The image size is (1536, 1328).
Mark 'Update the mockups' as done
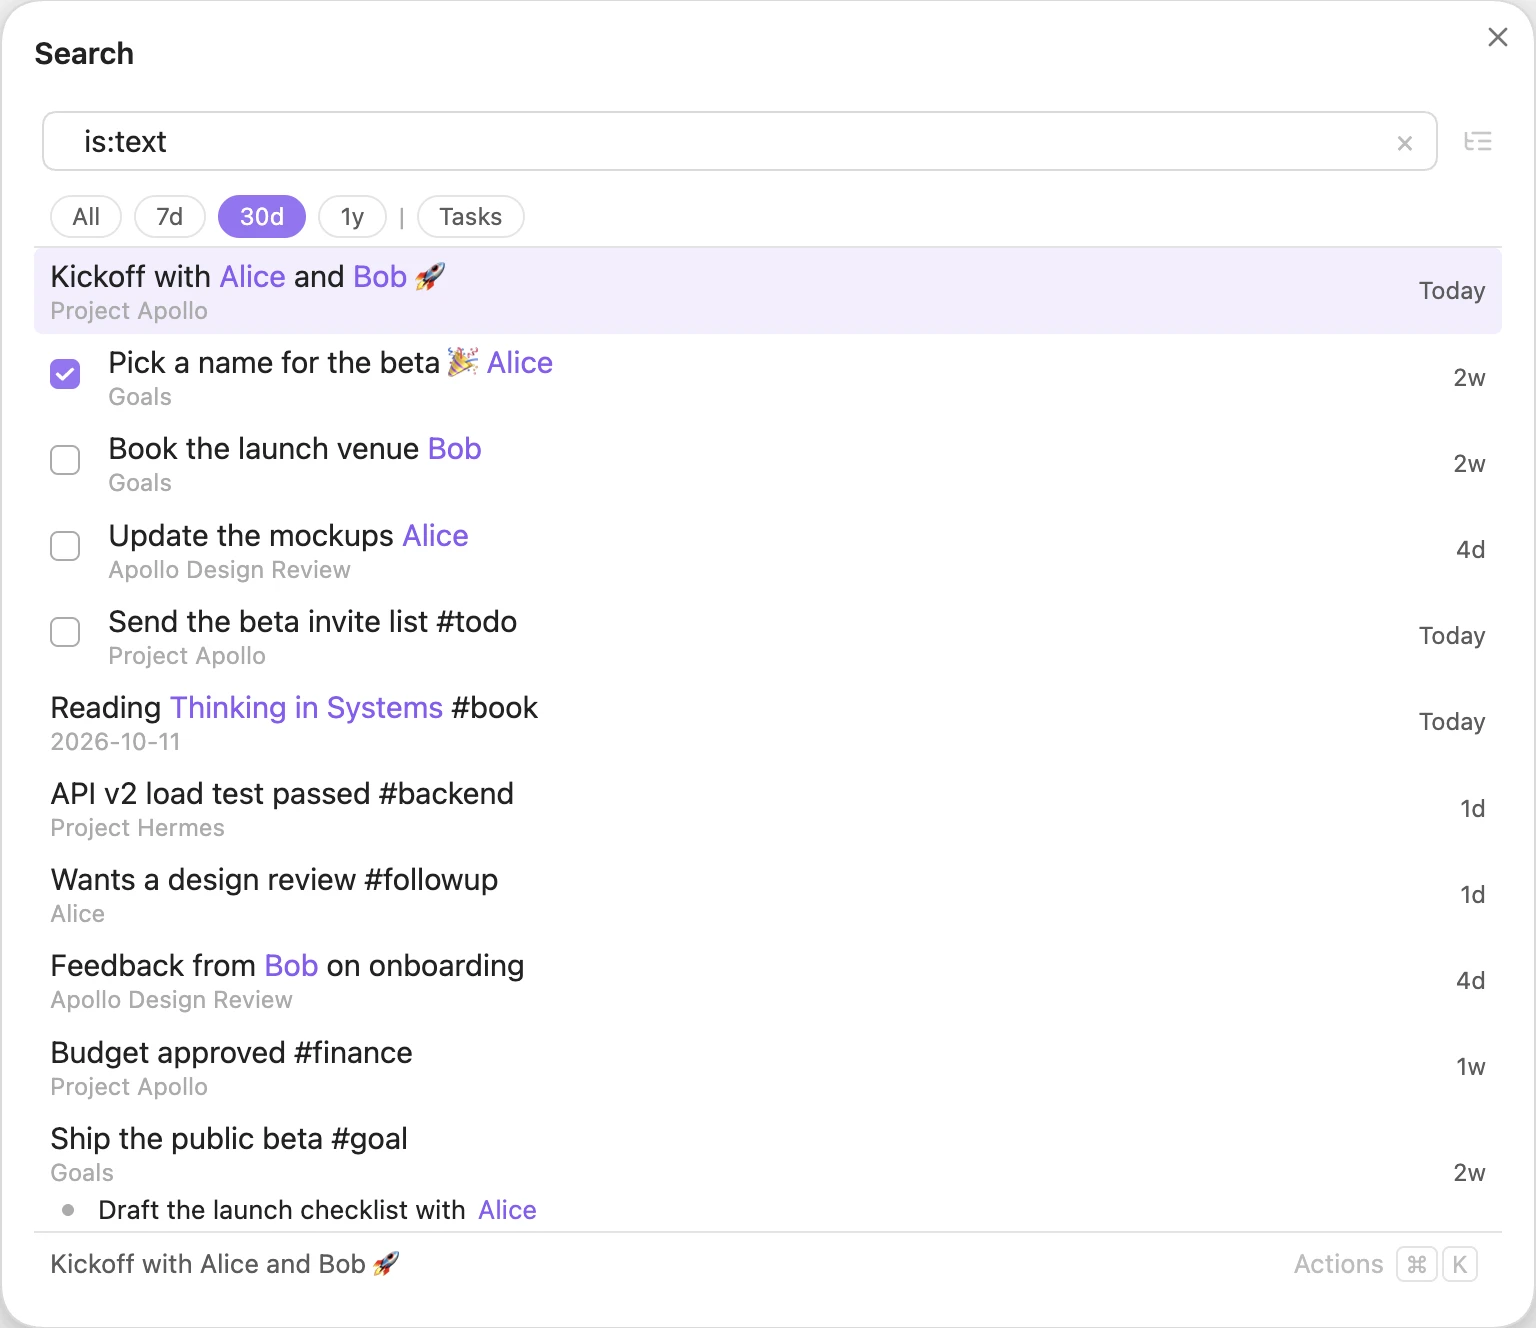pyautogui.click(x=65, y=546)
